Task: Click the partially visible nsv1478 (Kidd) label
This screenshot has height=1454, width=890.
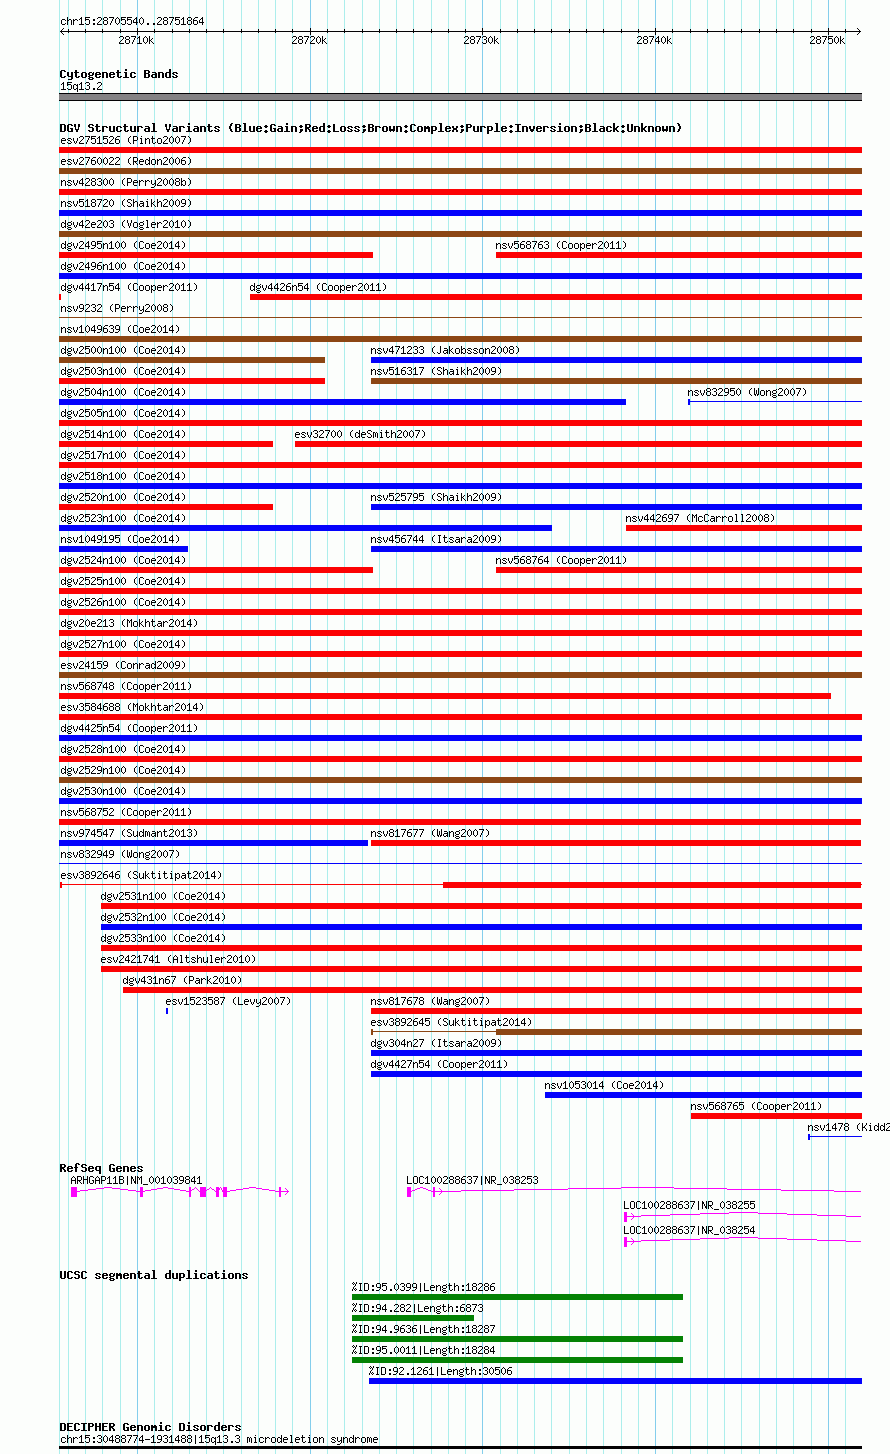Action: 849,1127
